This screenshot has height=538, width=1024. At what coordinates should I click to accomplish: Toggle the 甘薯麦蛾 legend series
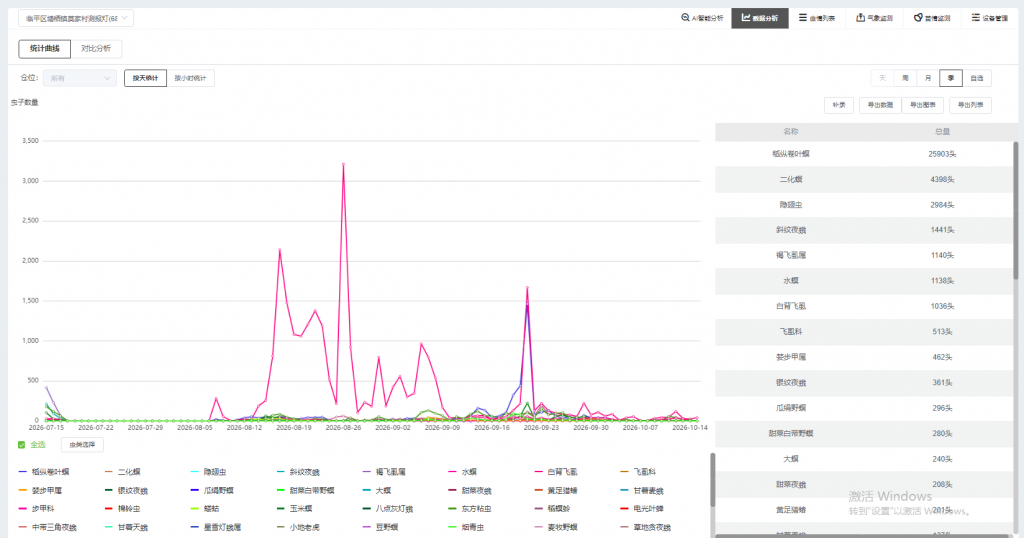tap(642, 490)
